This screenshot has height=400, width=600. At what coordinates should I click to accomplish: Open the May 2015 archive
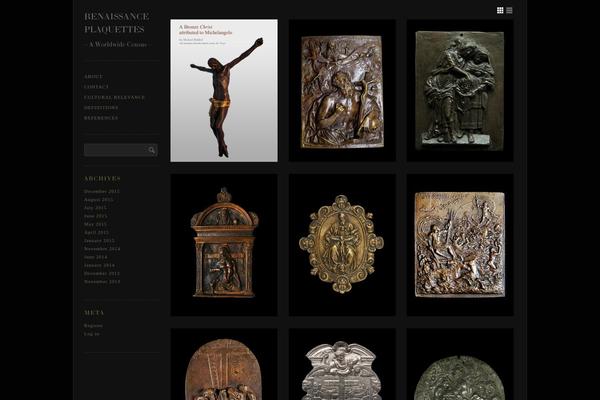[95, 224]
